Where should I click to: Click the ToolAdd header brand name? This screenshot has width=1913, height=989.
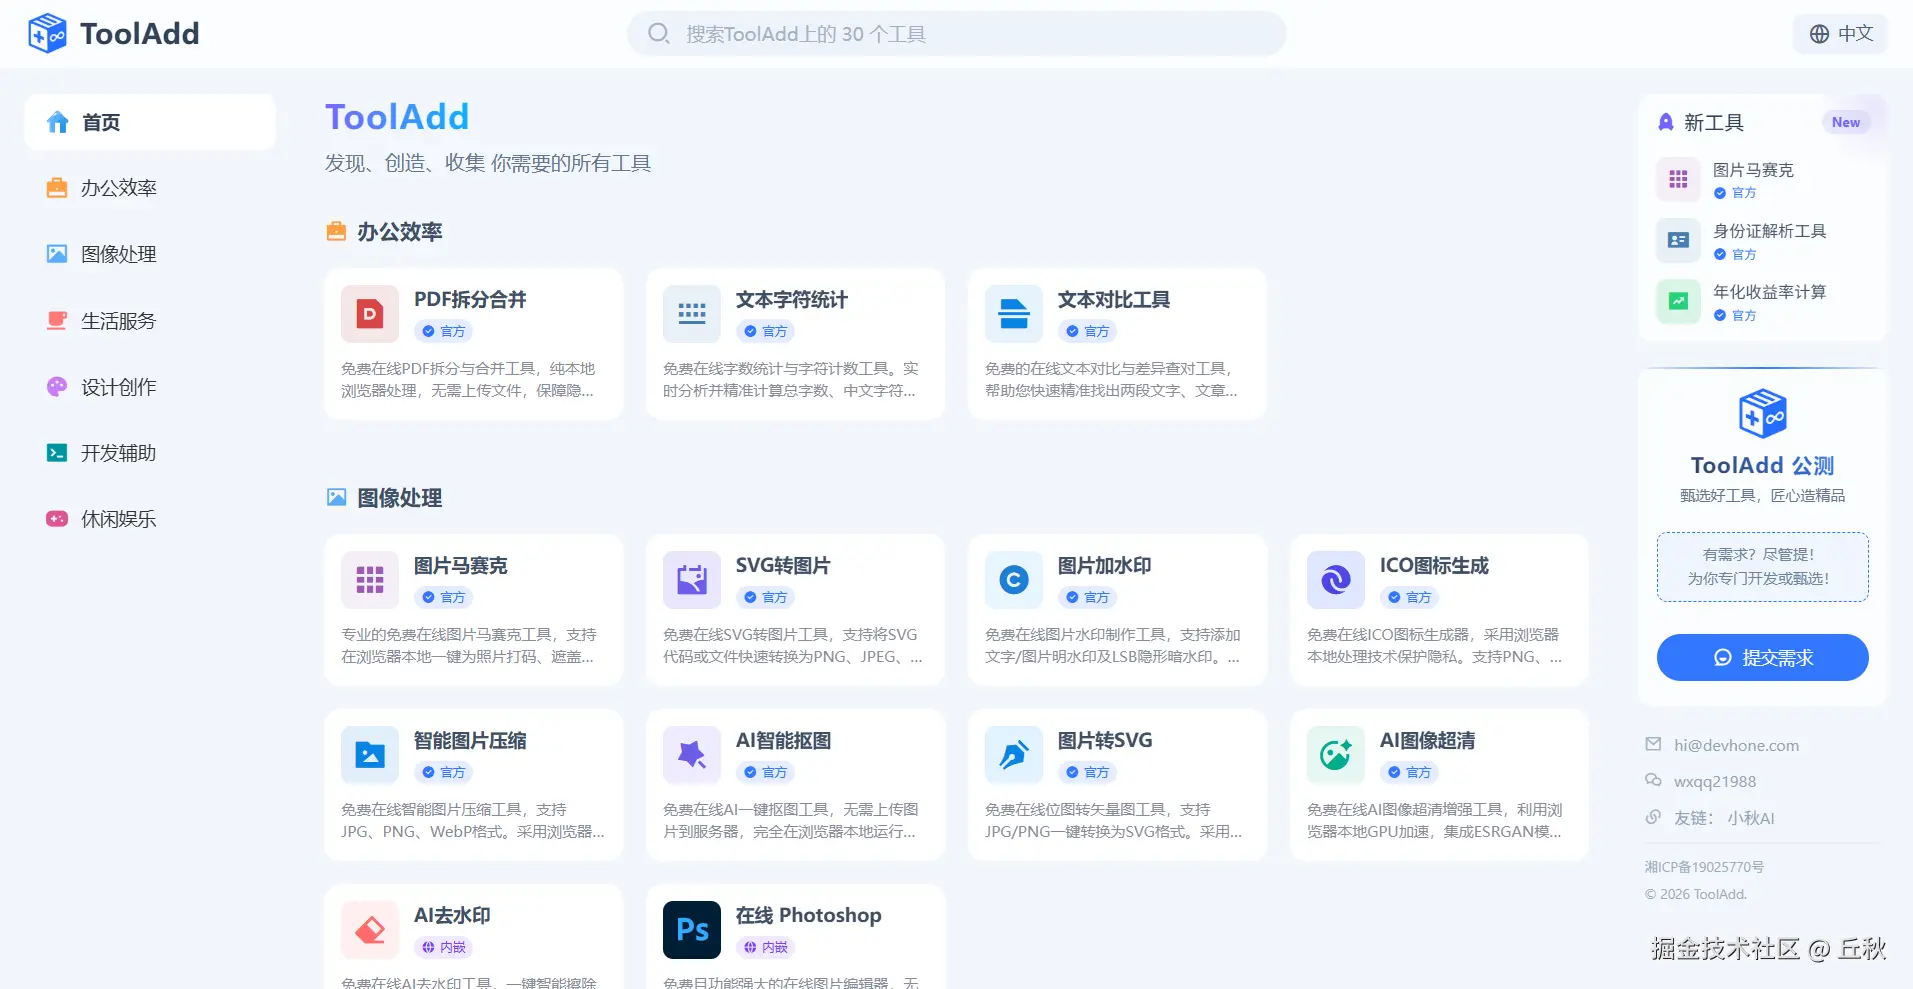(x=140, y=34)
